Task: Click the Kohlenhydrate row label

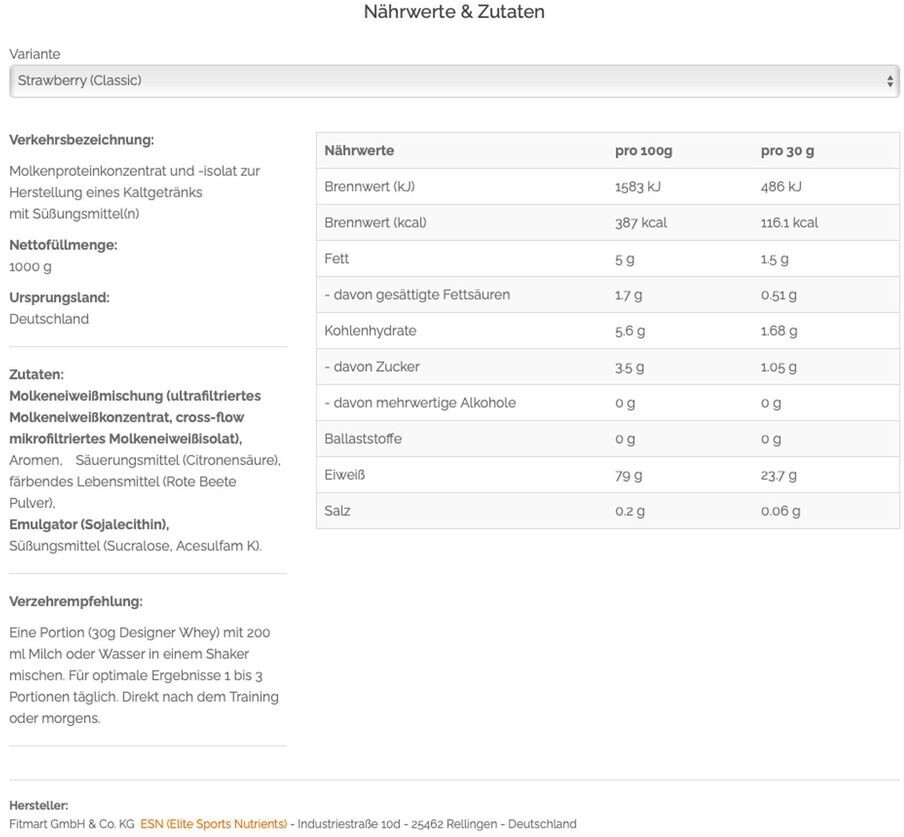Action: point(370,331)
